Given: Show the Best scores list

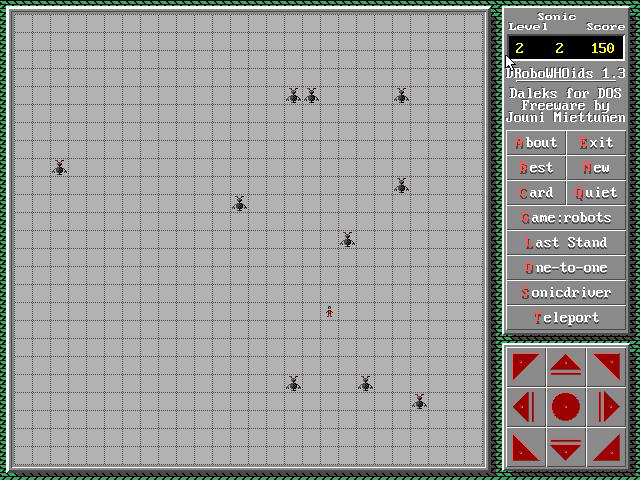Looking at the screenshot, I should [536, 168].
